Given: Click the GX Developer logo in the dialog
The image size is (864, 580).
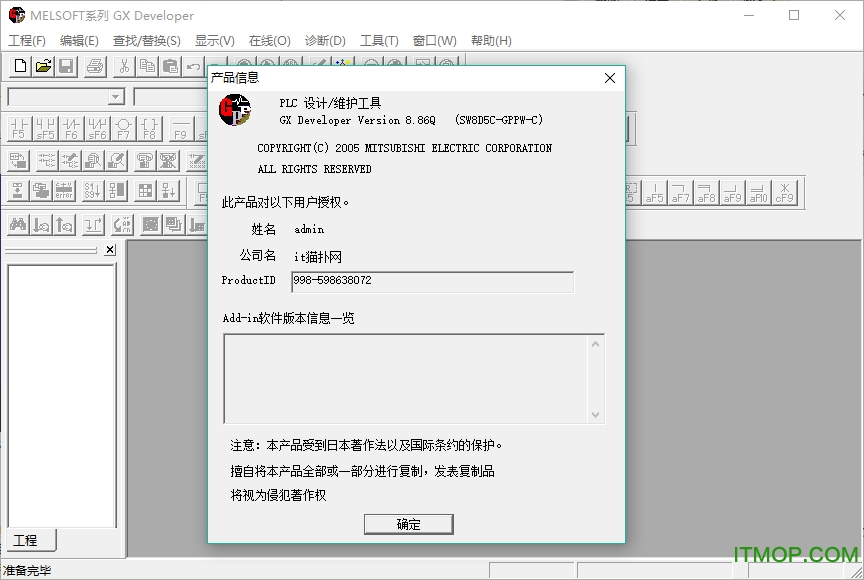Looking at the screenshot, I should [235, 110].
